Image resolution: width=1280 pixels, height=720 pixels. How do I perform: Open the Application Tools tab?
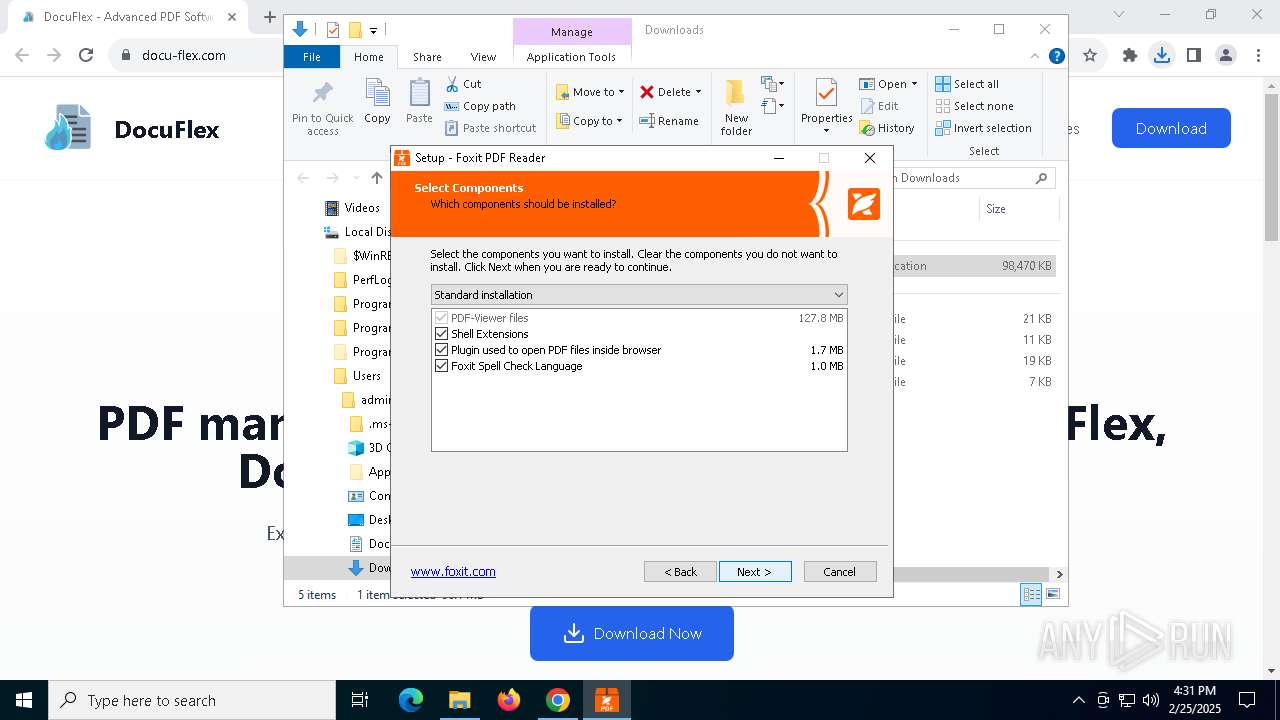tap(571, 57)
